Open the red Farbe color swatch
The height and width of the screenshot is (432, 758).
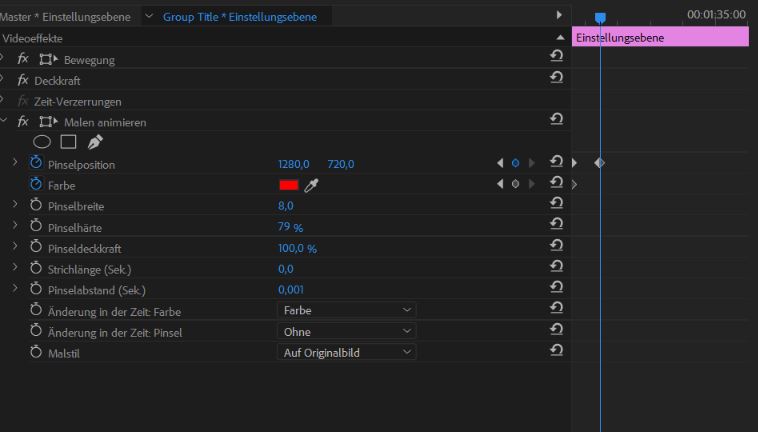[x=289, y=185]
